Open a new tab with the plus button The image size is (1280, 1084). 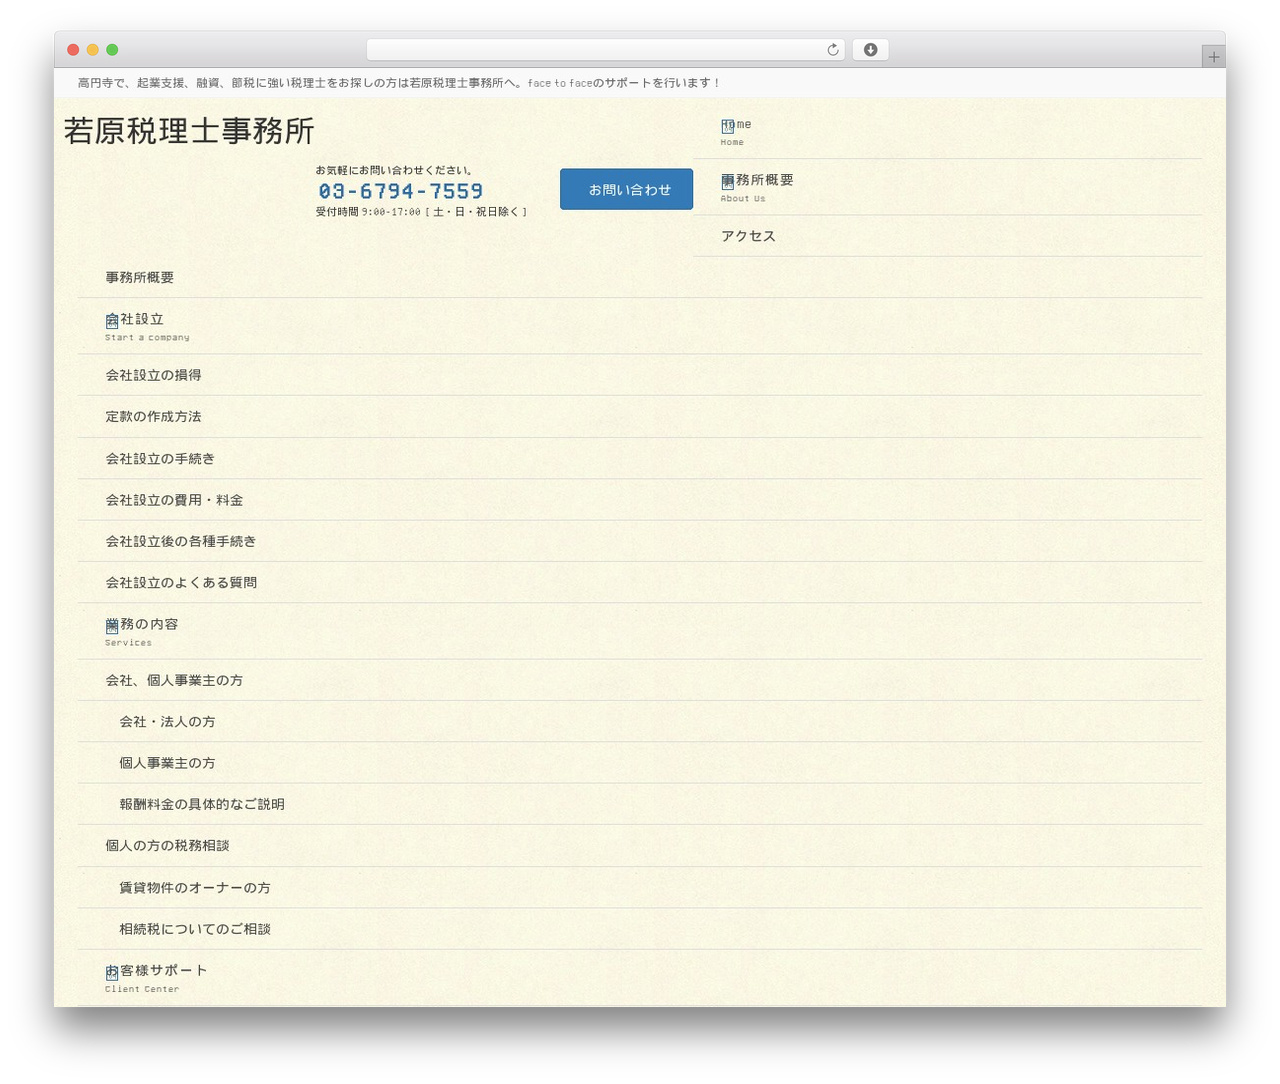coord(1213,57)
